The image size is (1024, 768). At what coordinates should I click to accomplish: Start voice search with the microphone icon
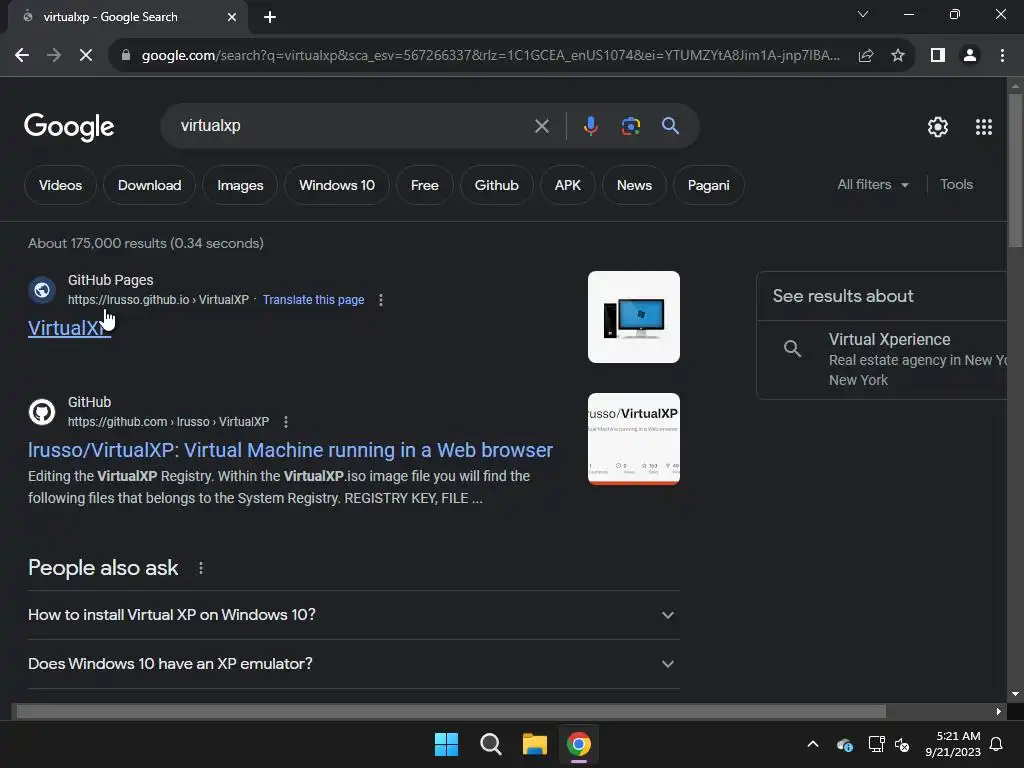pyautogui.click(x=590, y=125)
